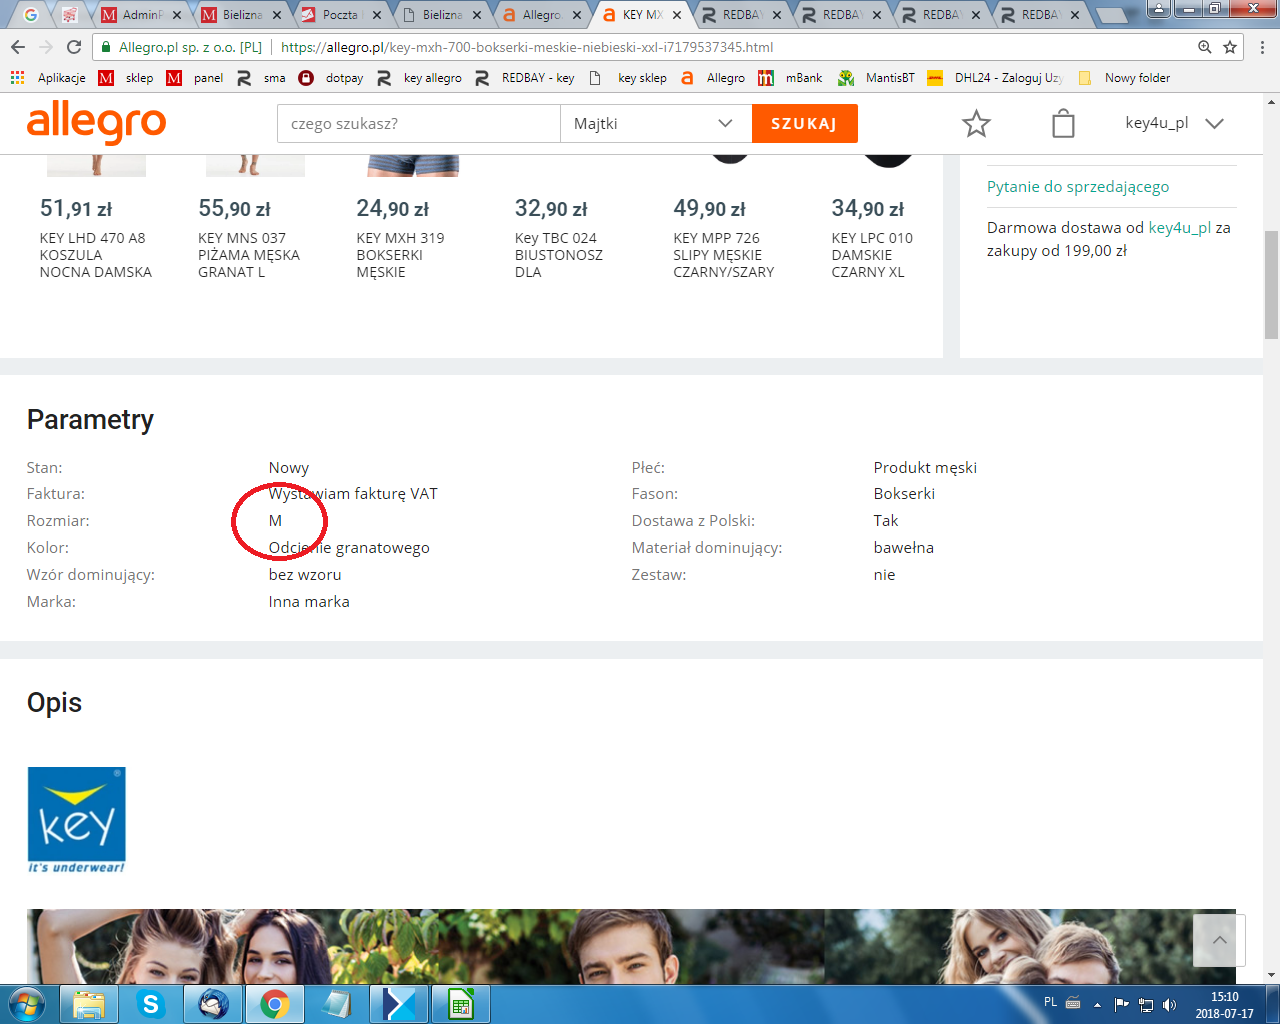Expand the Majtki category dropdown
This screenshot has height=1024, width=1280.
pos(655,124)
